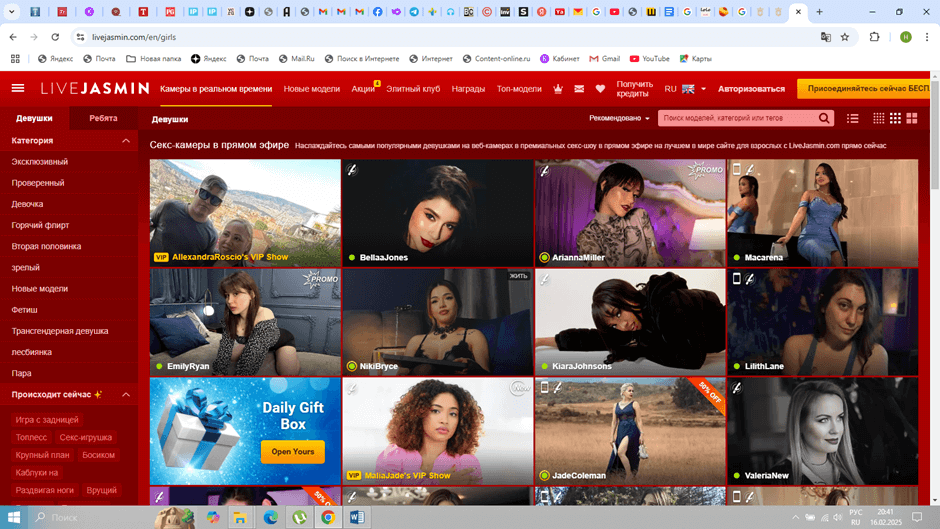
Task: Expand the Рекомендовано sorting dropdown
Action: [x=619, y=118]
